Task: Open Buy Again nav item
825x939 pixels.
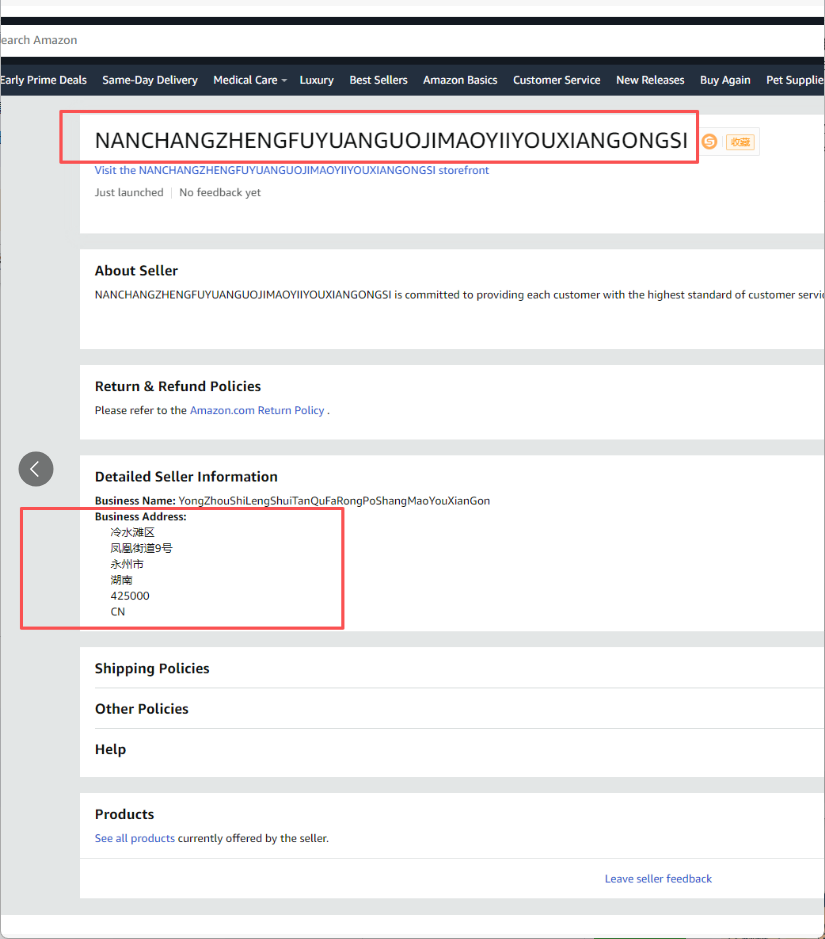Action: [725, 80]
